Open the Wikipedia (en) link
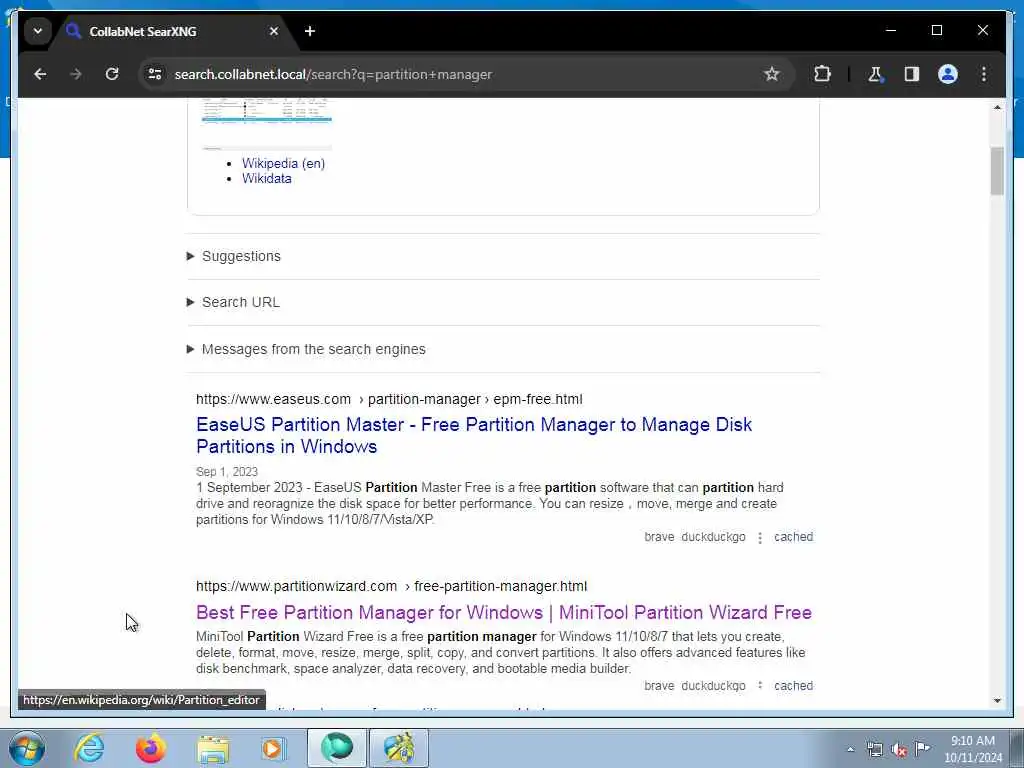This screenshot has height=768, width=1024. pos(283,163)
